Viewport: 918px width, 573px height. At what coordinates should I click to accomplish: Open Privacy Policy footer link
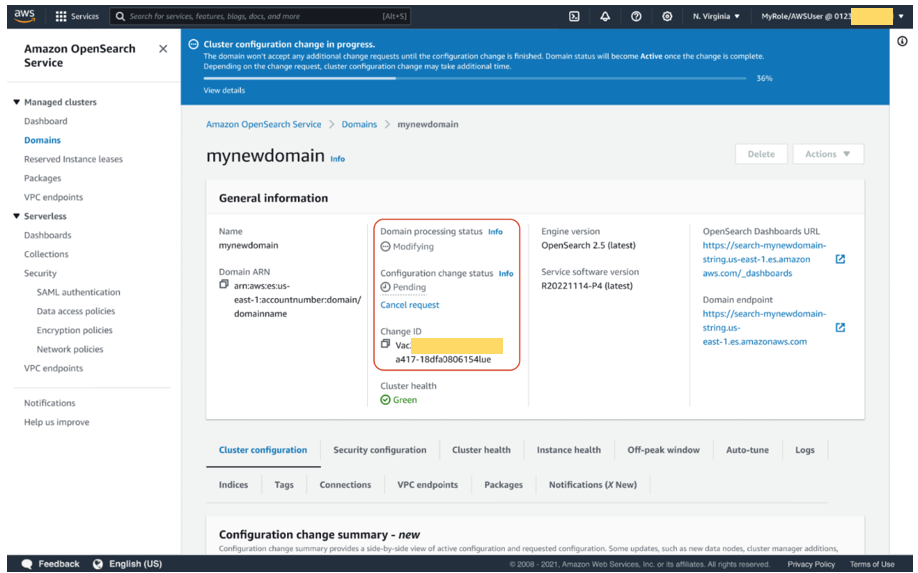tap(811, 564)
